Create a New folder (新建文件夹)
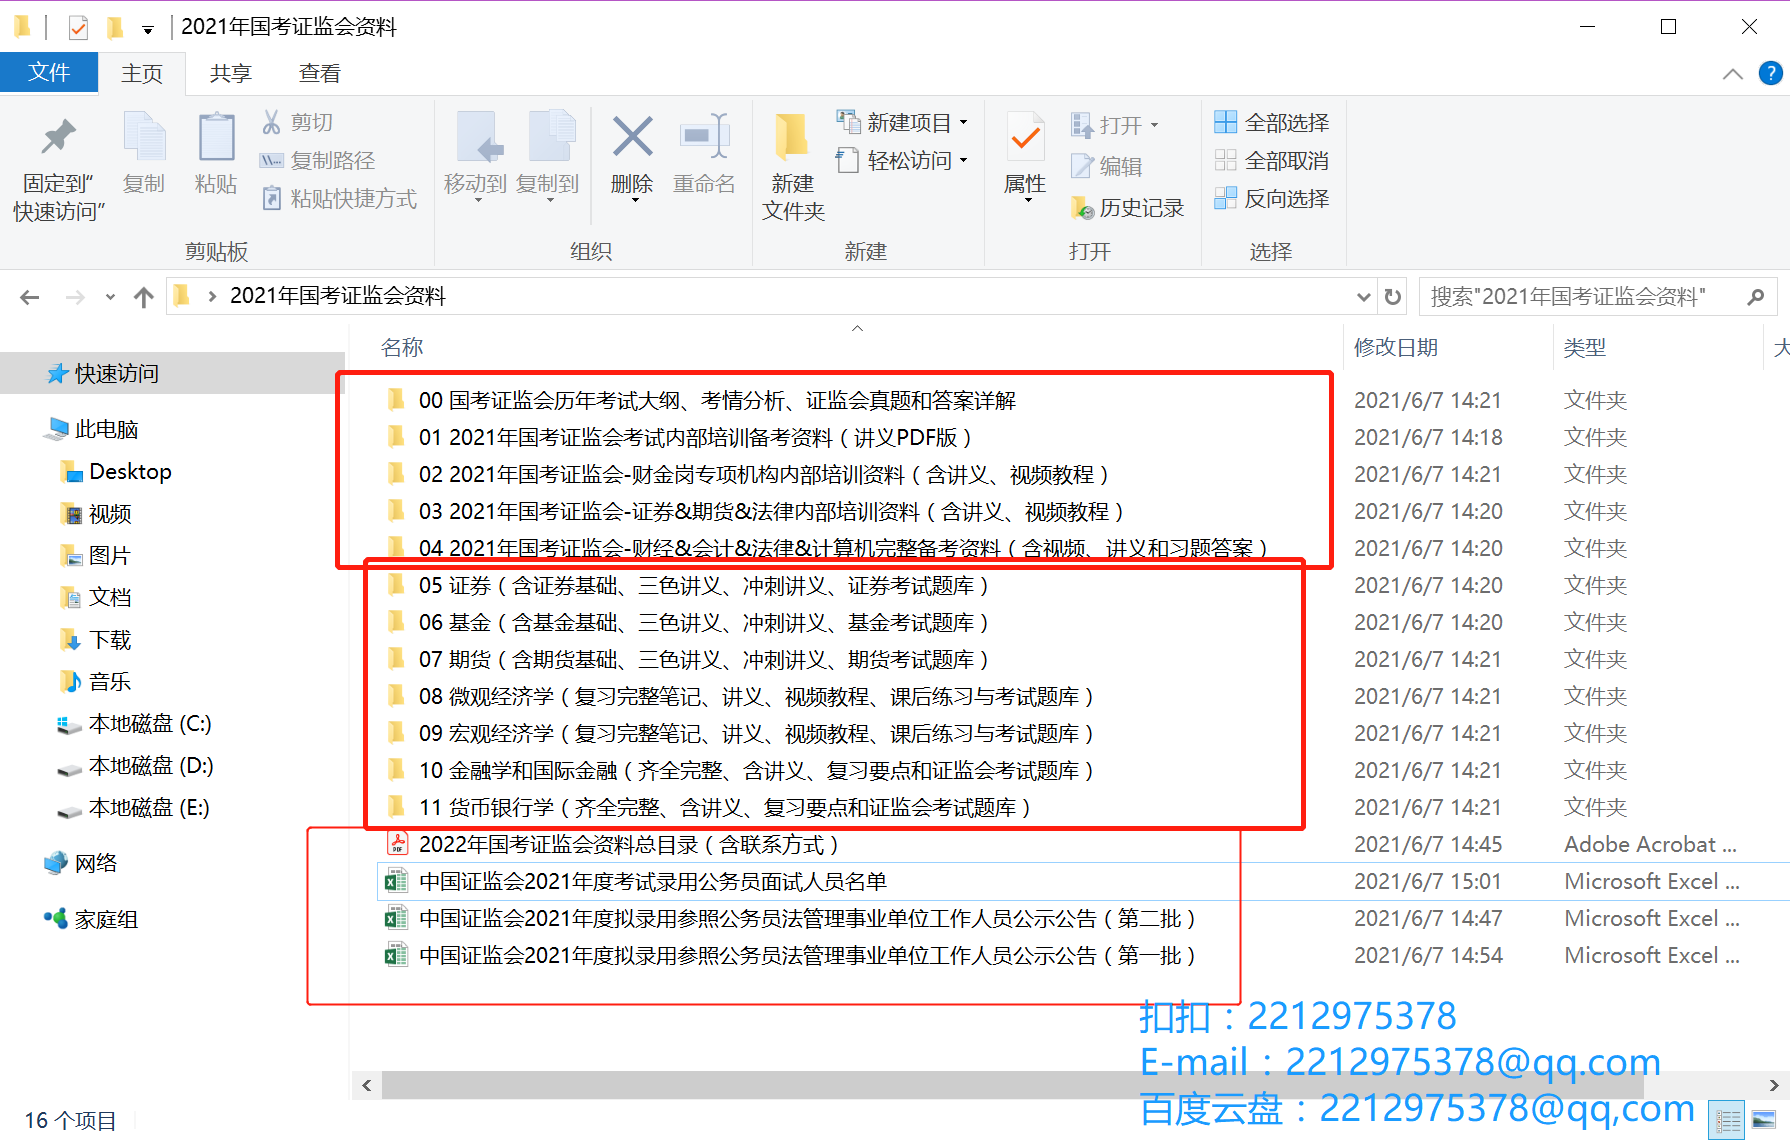 pyautogui.click(x=793, y=165)
